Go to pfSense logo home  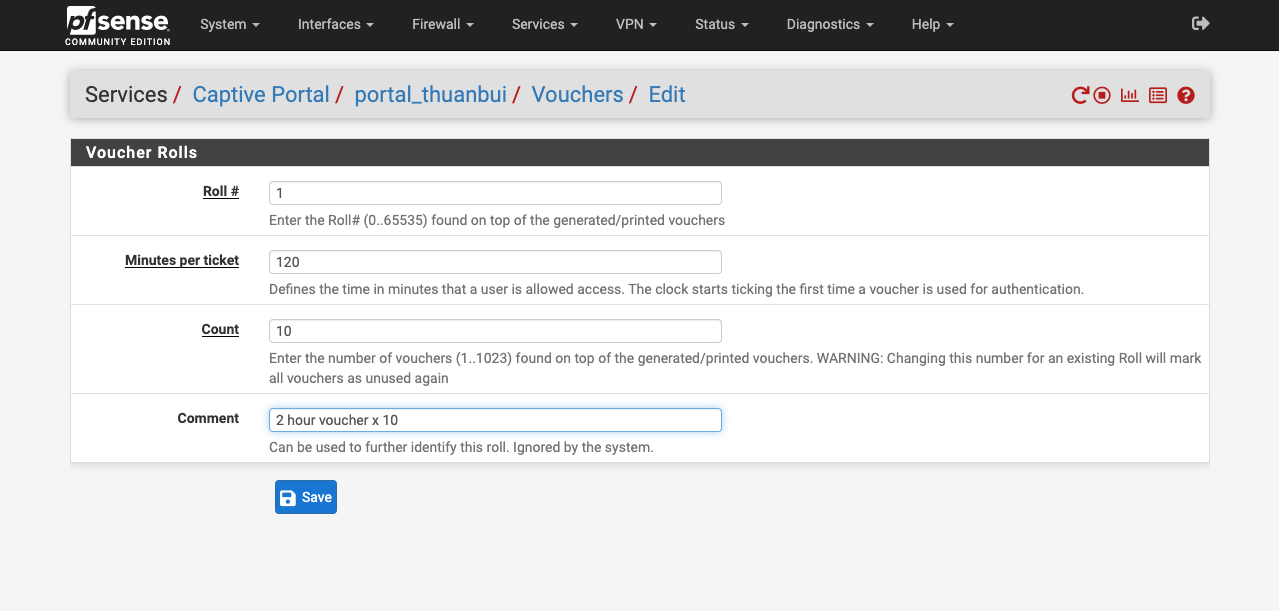tap(118, 25)
